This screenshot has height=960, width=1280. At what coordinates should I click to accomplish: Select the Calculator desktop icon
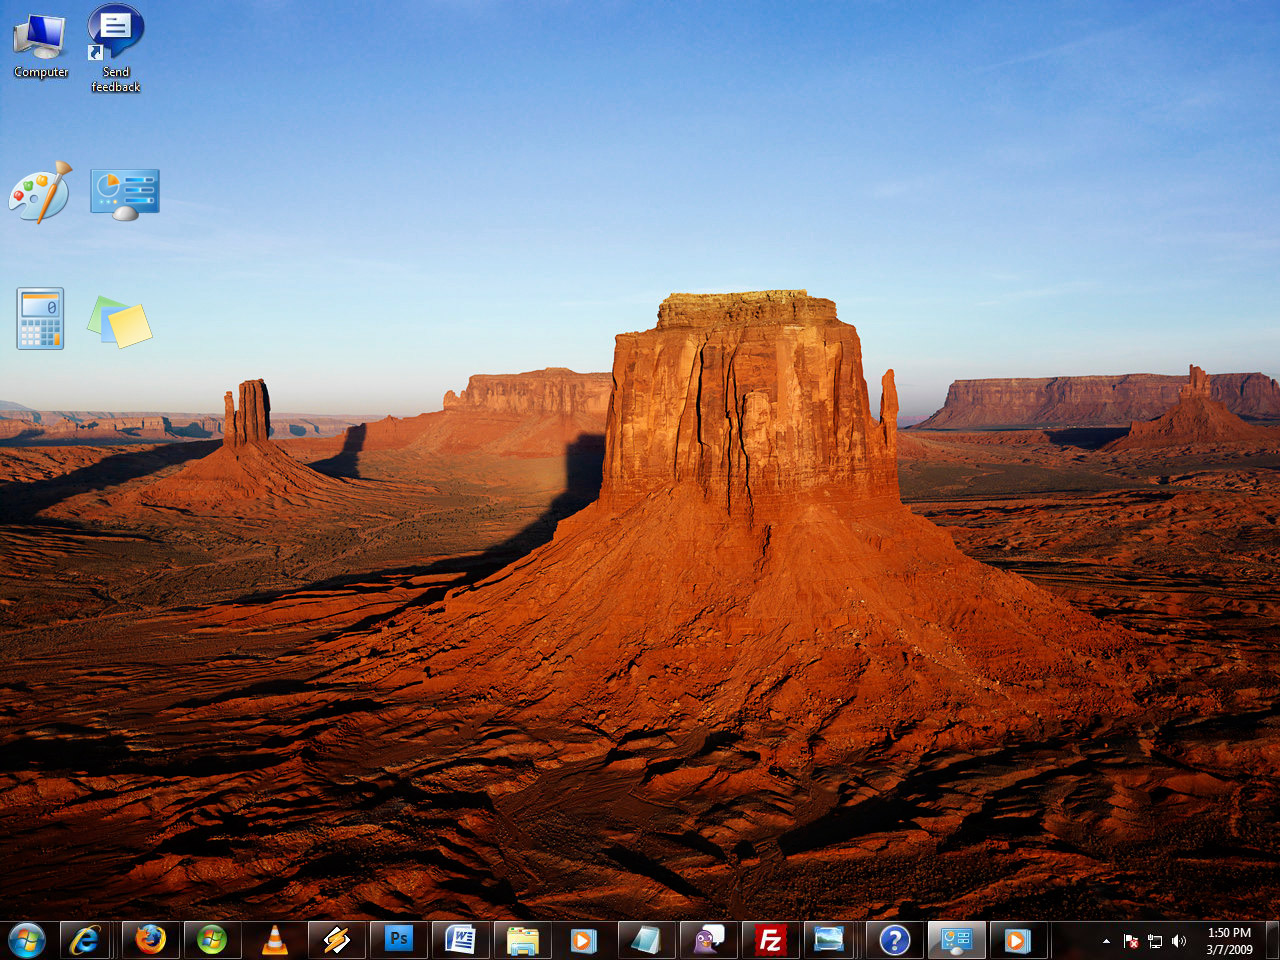coord(40,319)
